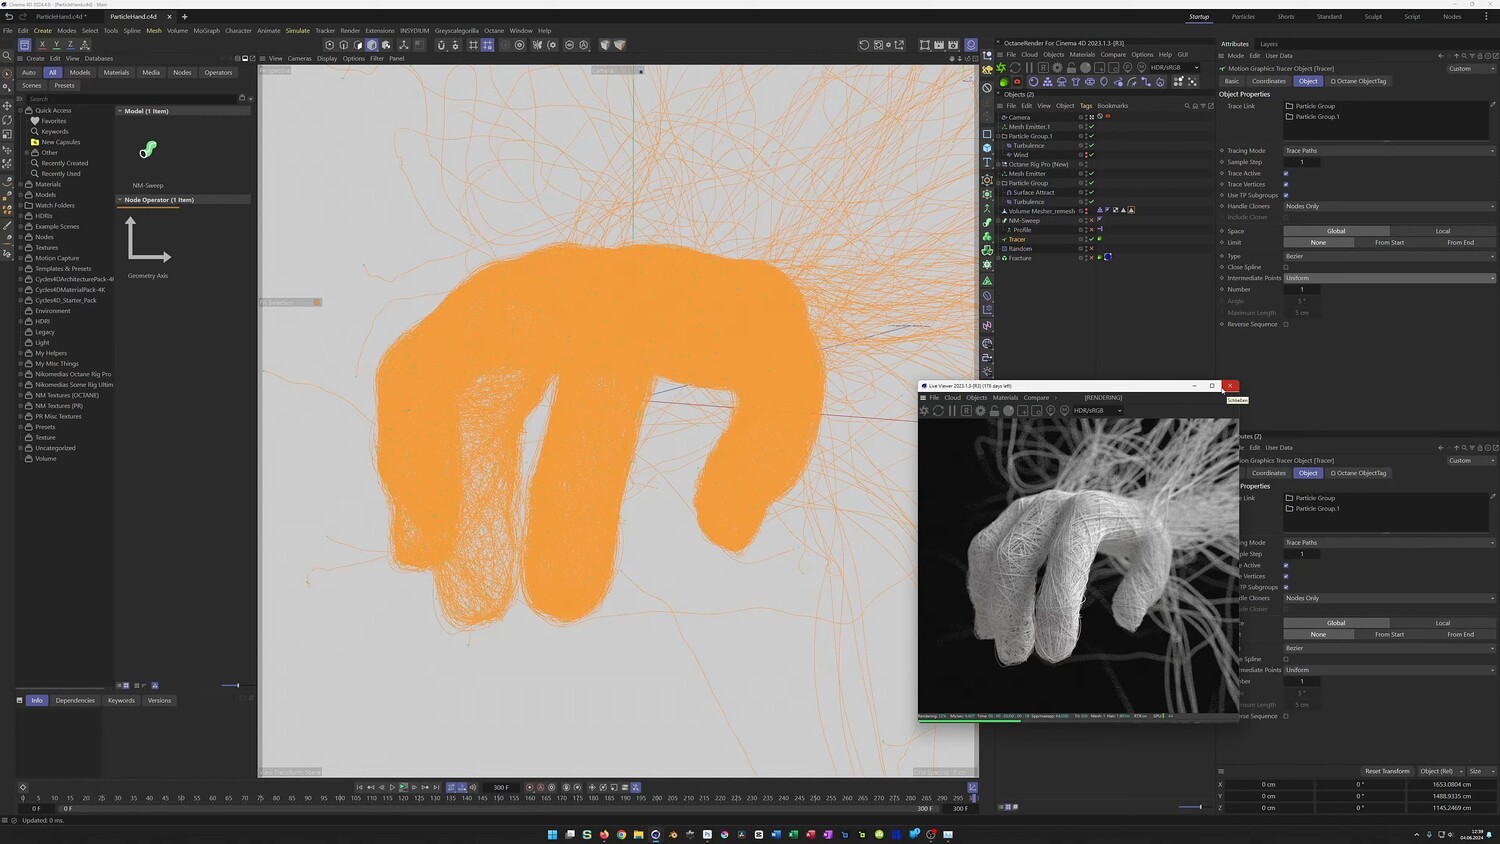
Task: Open the Simulate menu
Action: (298, 31)
